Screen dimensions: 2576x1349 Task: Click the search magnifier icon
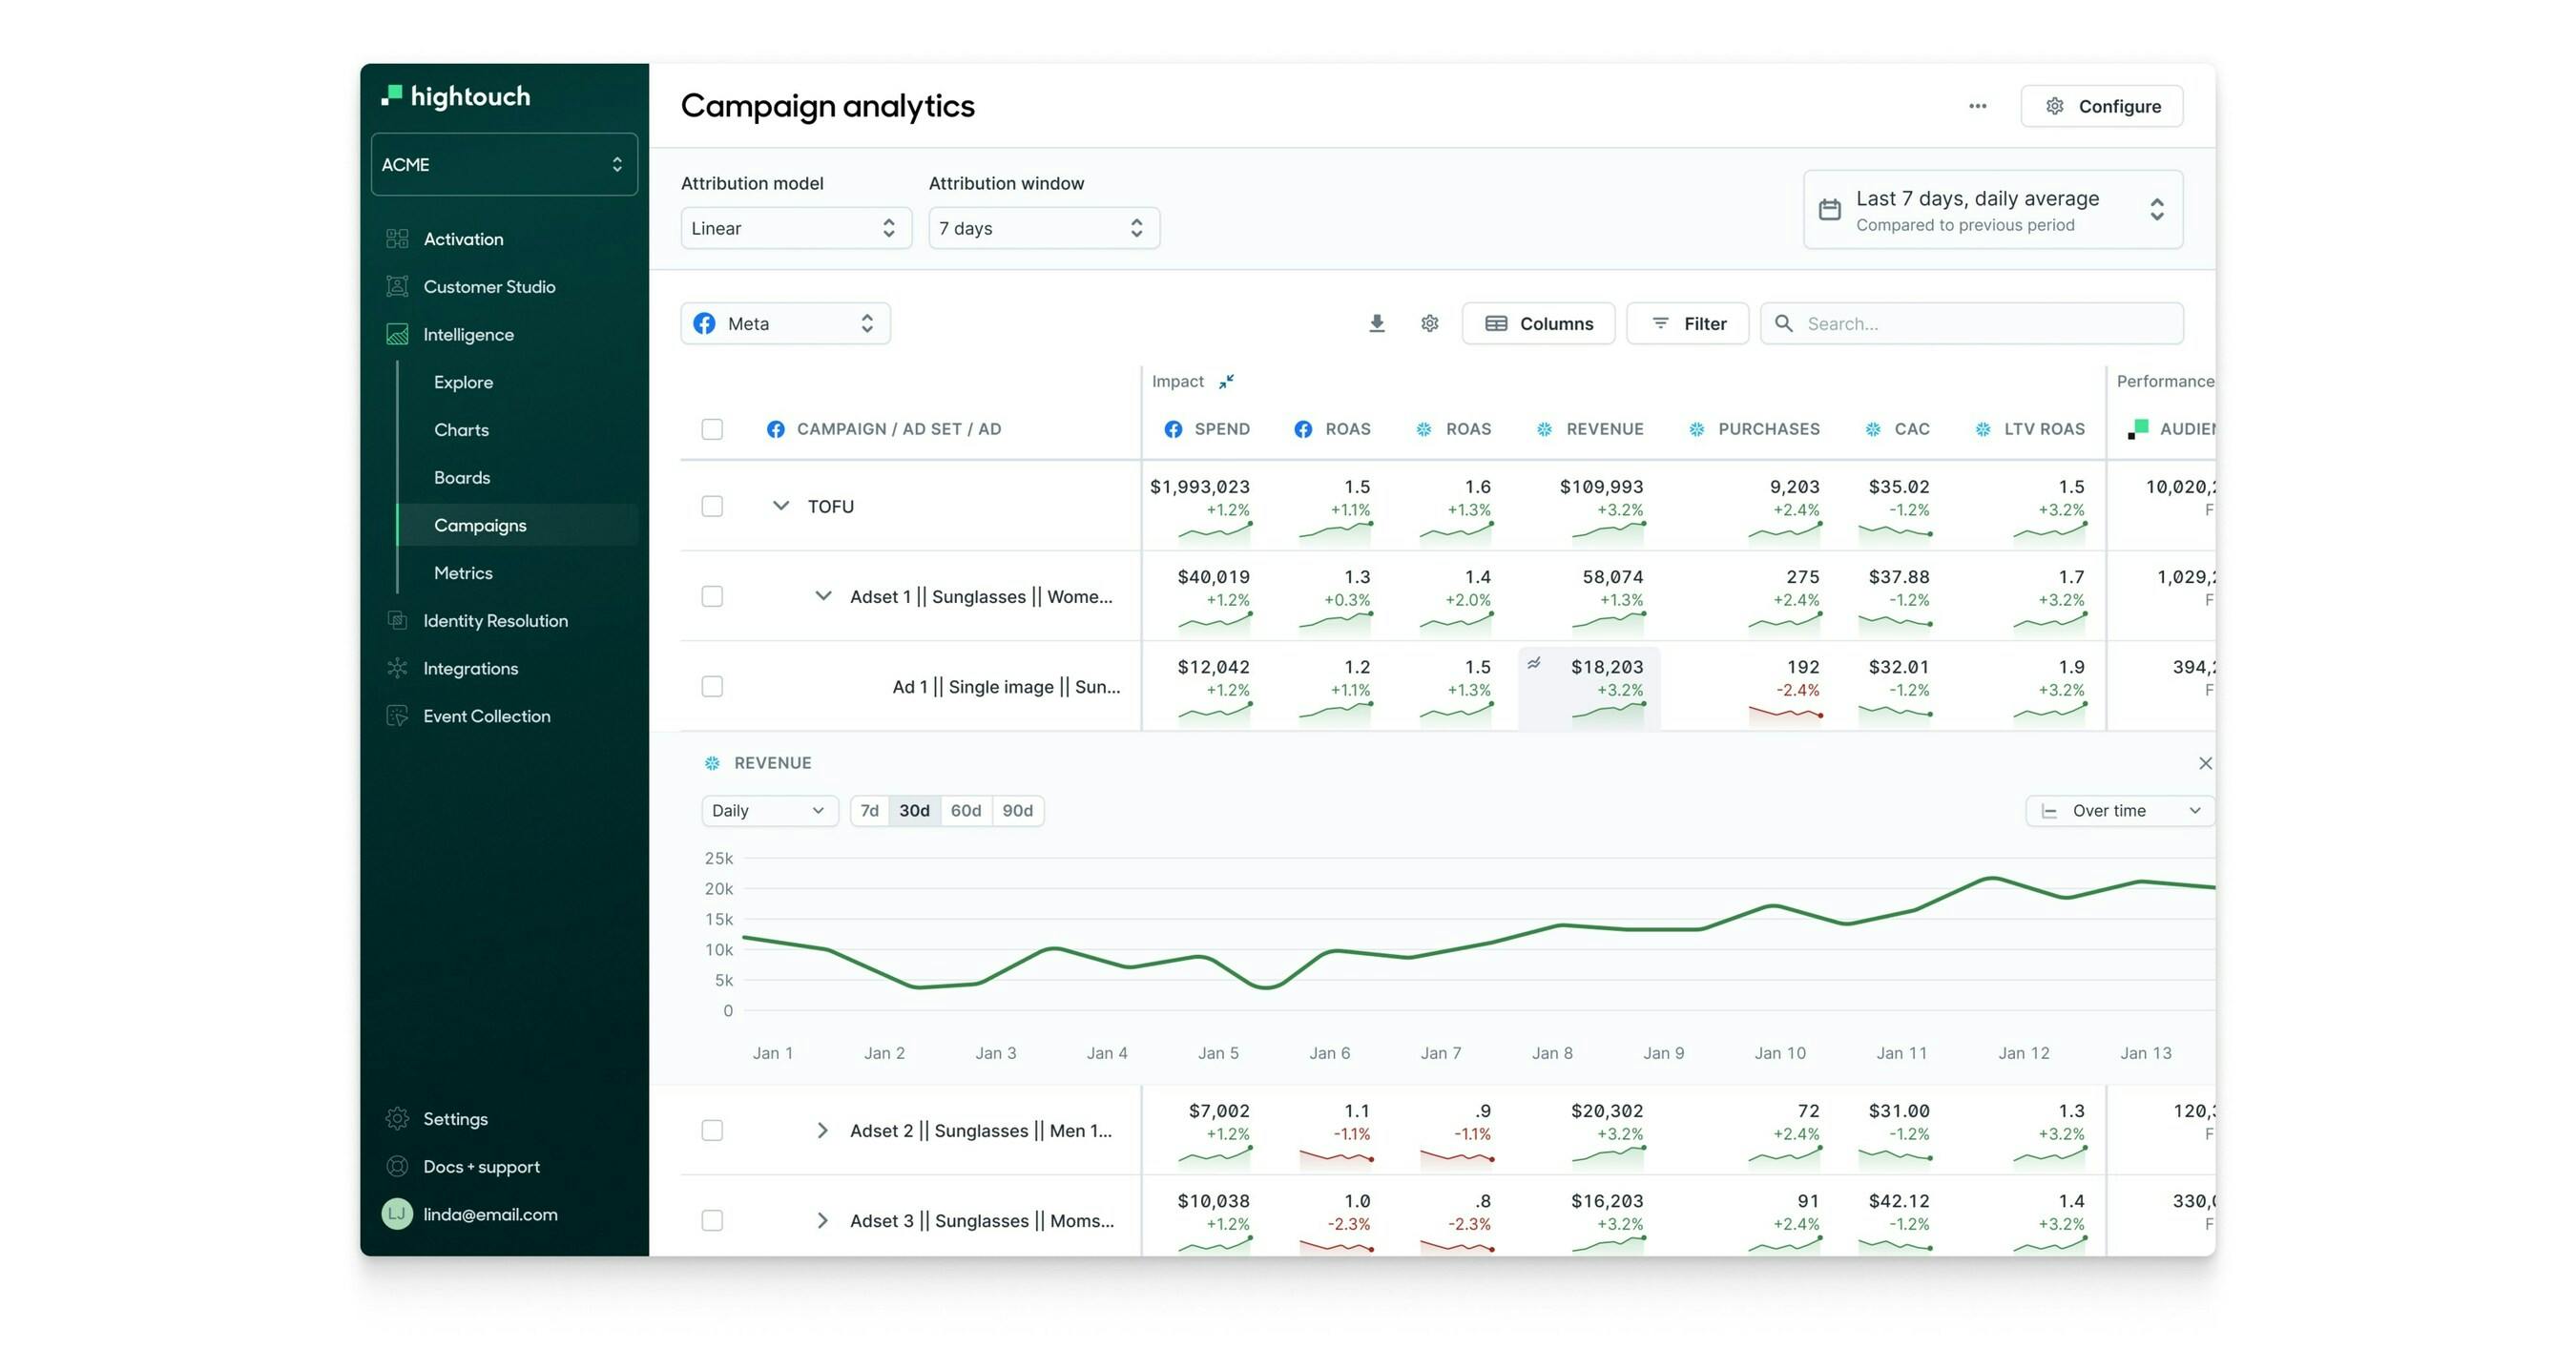coord(1783,323)
